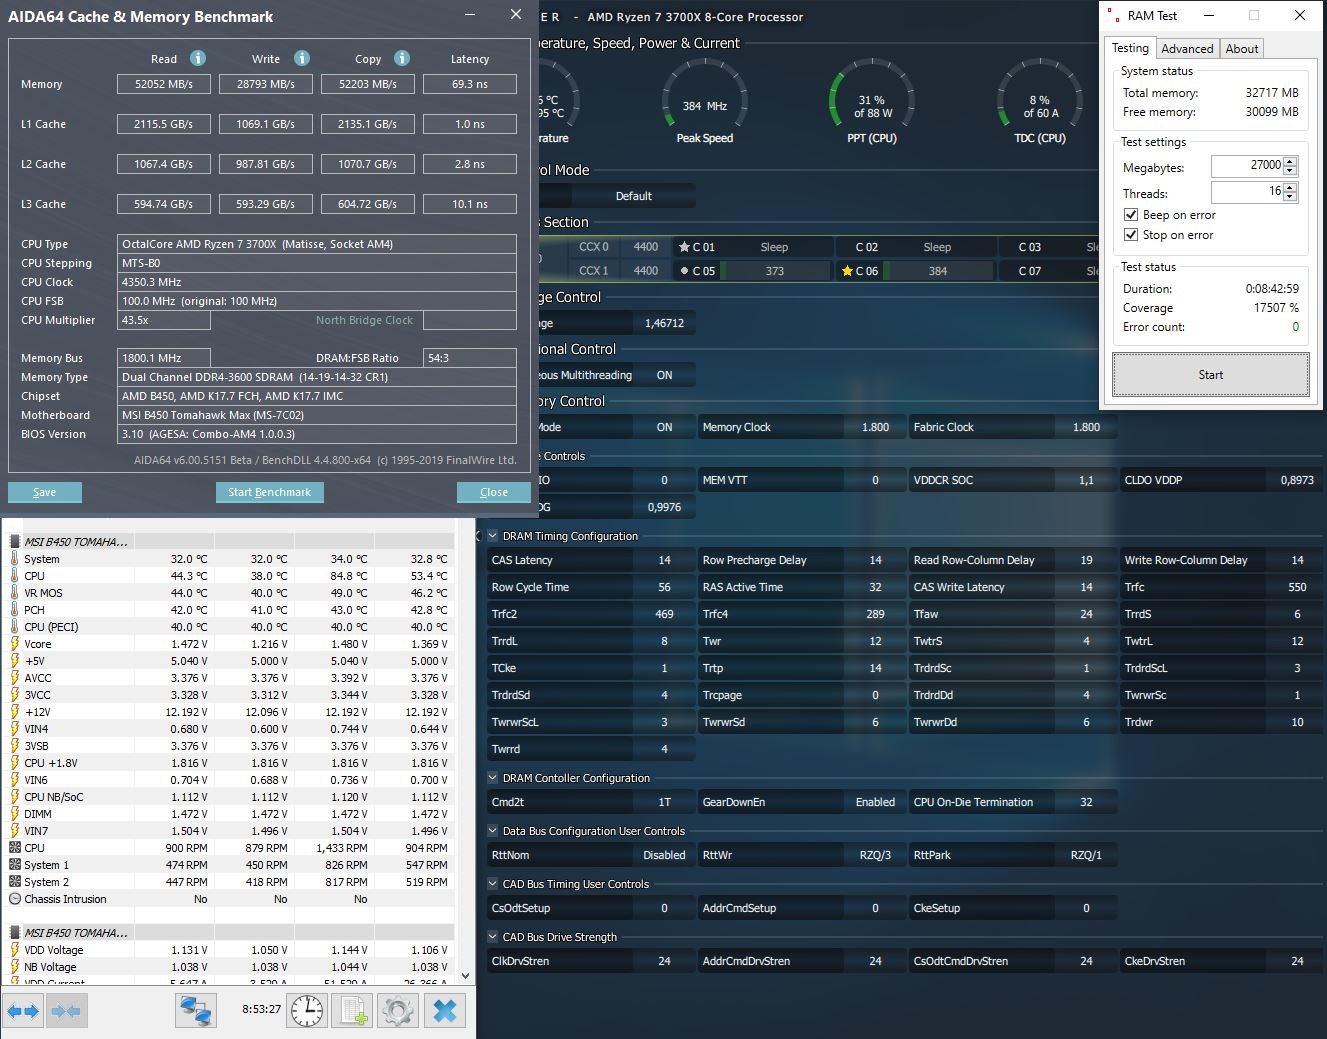This screenshot has height=1039, width=1327.
Task: Click the motherboard chip icon of first MSI B450 header
Action: point(14,542)
